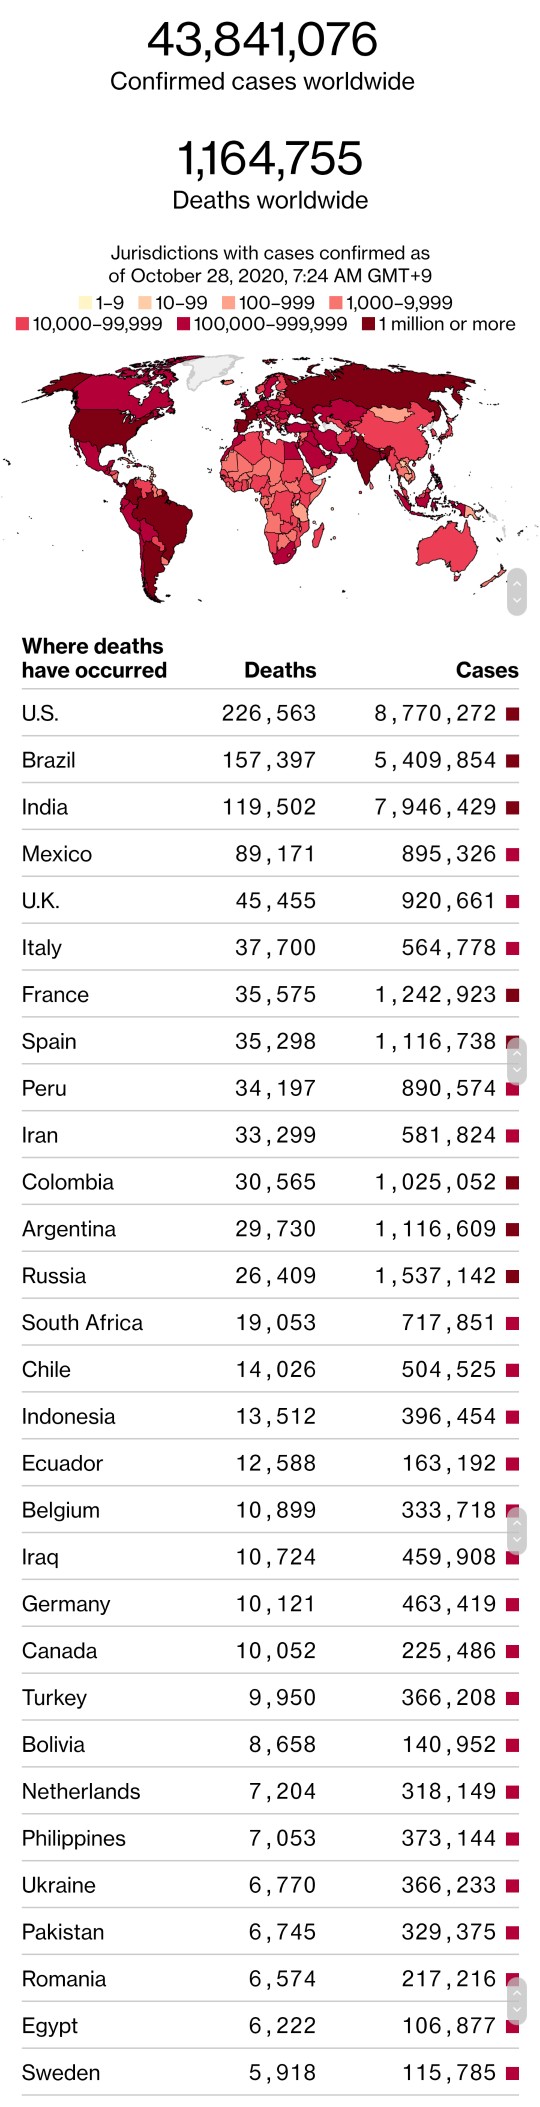Click the scroll handle beside the world map
Image resolution: width=540 pixels, height=2107 pixels.
(517, 592)
